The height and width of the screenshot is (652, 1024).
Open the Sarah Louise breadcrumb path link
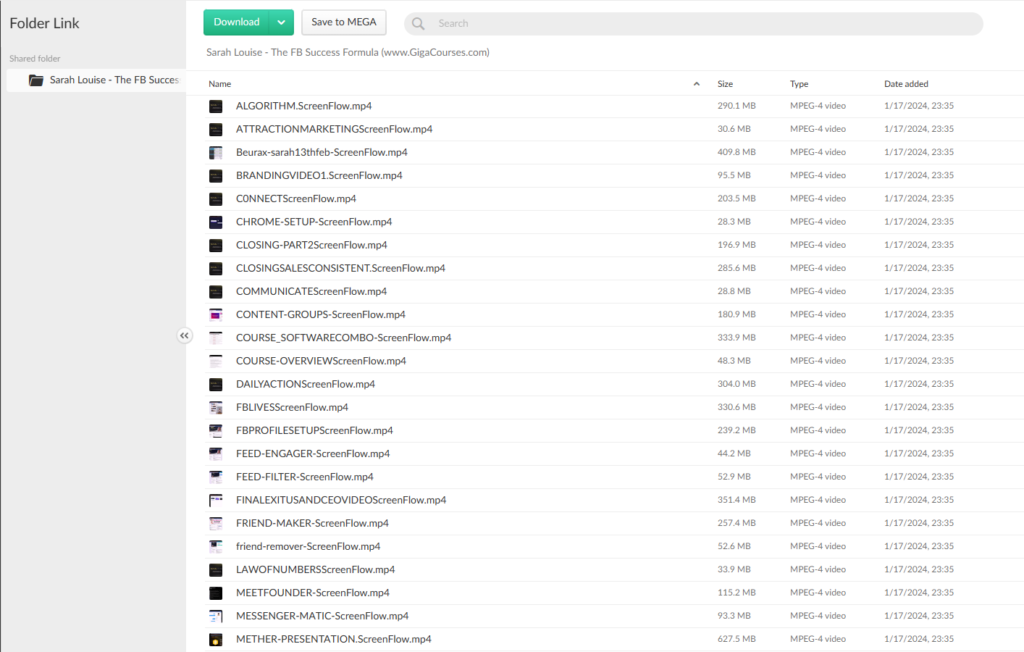click(347, 52)
